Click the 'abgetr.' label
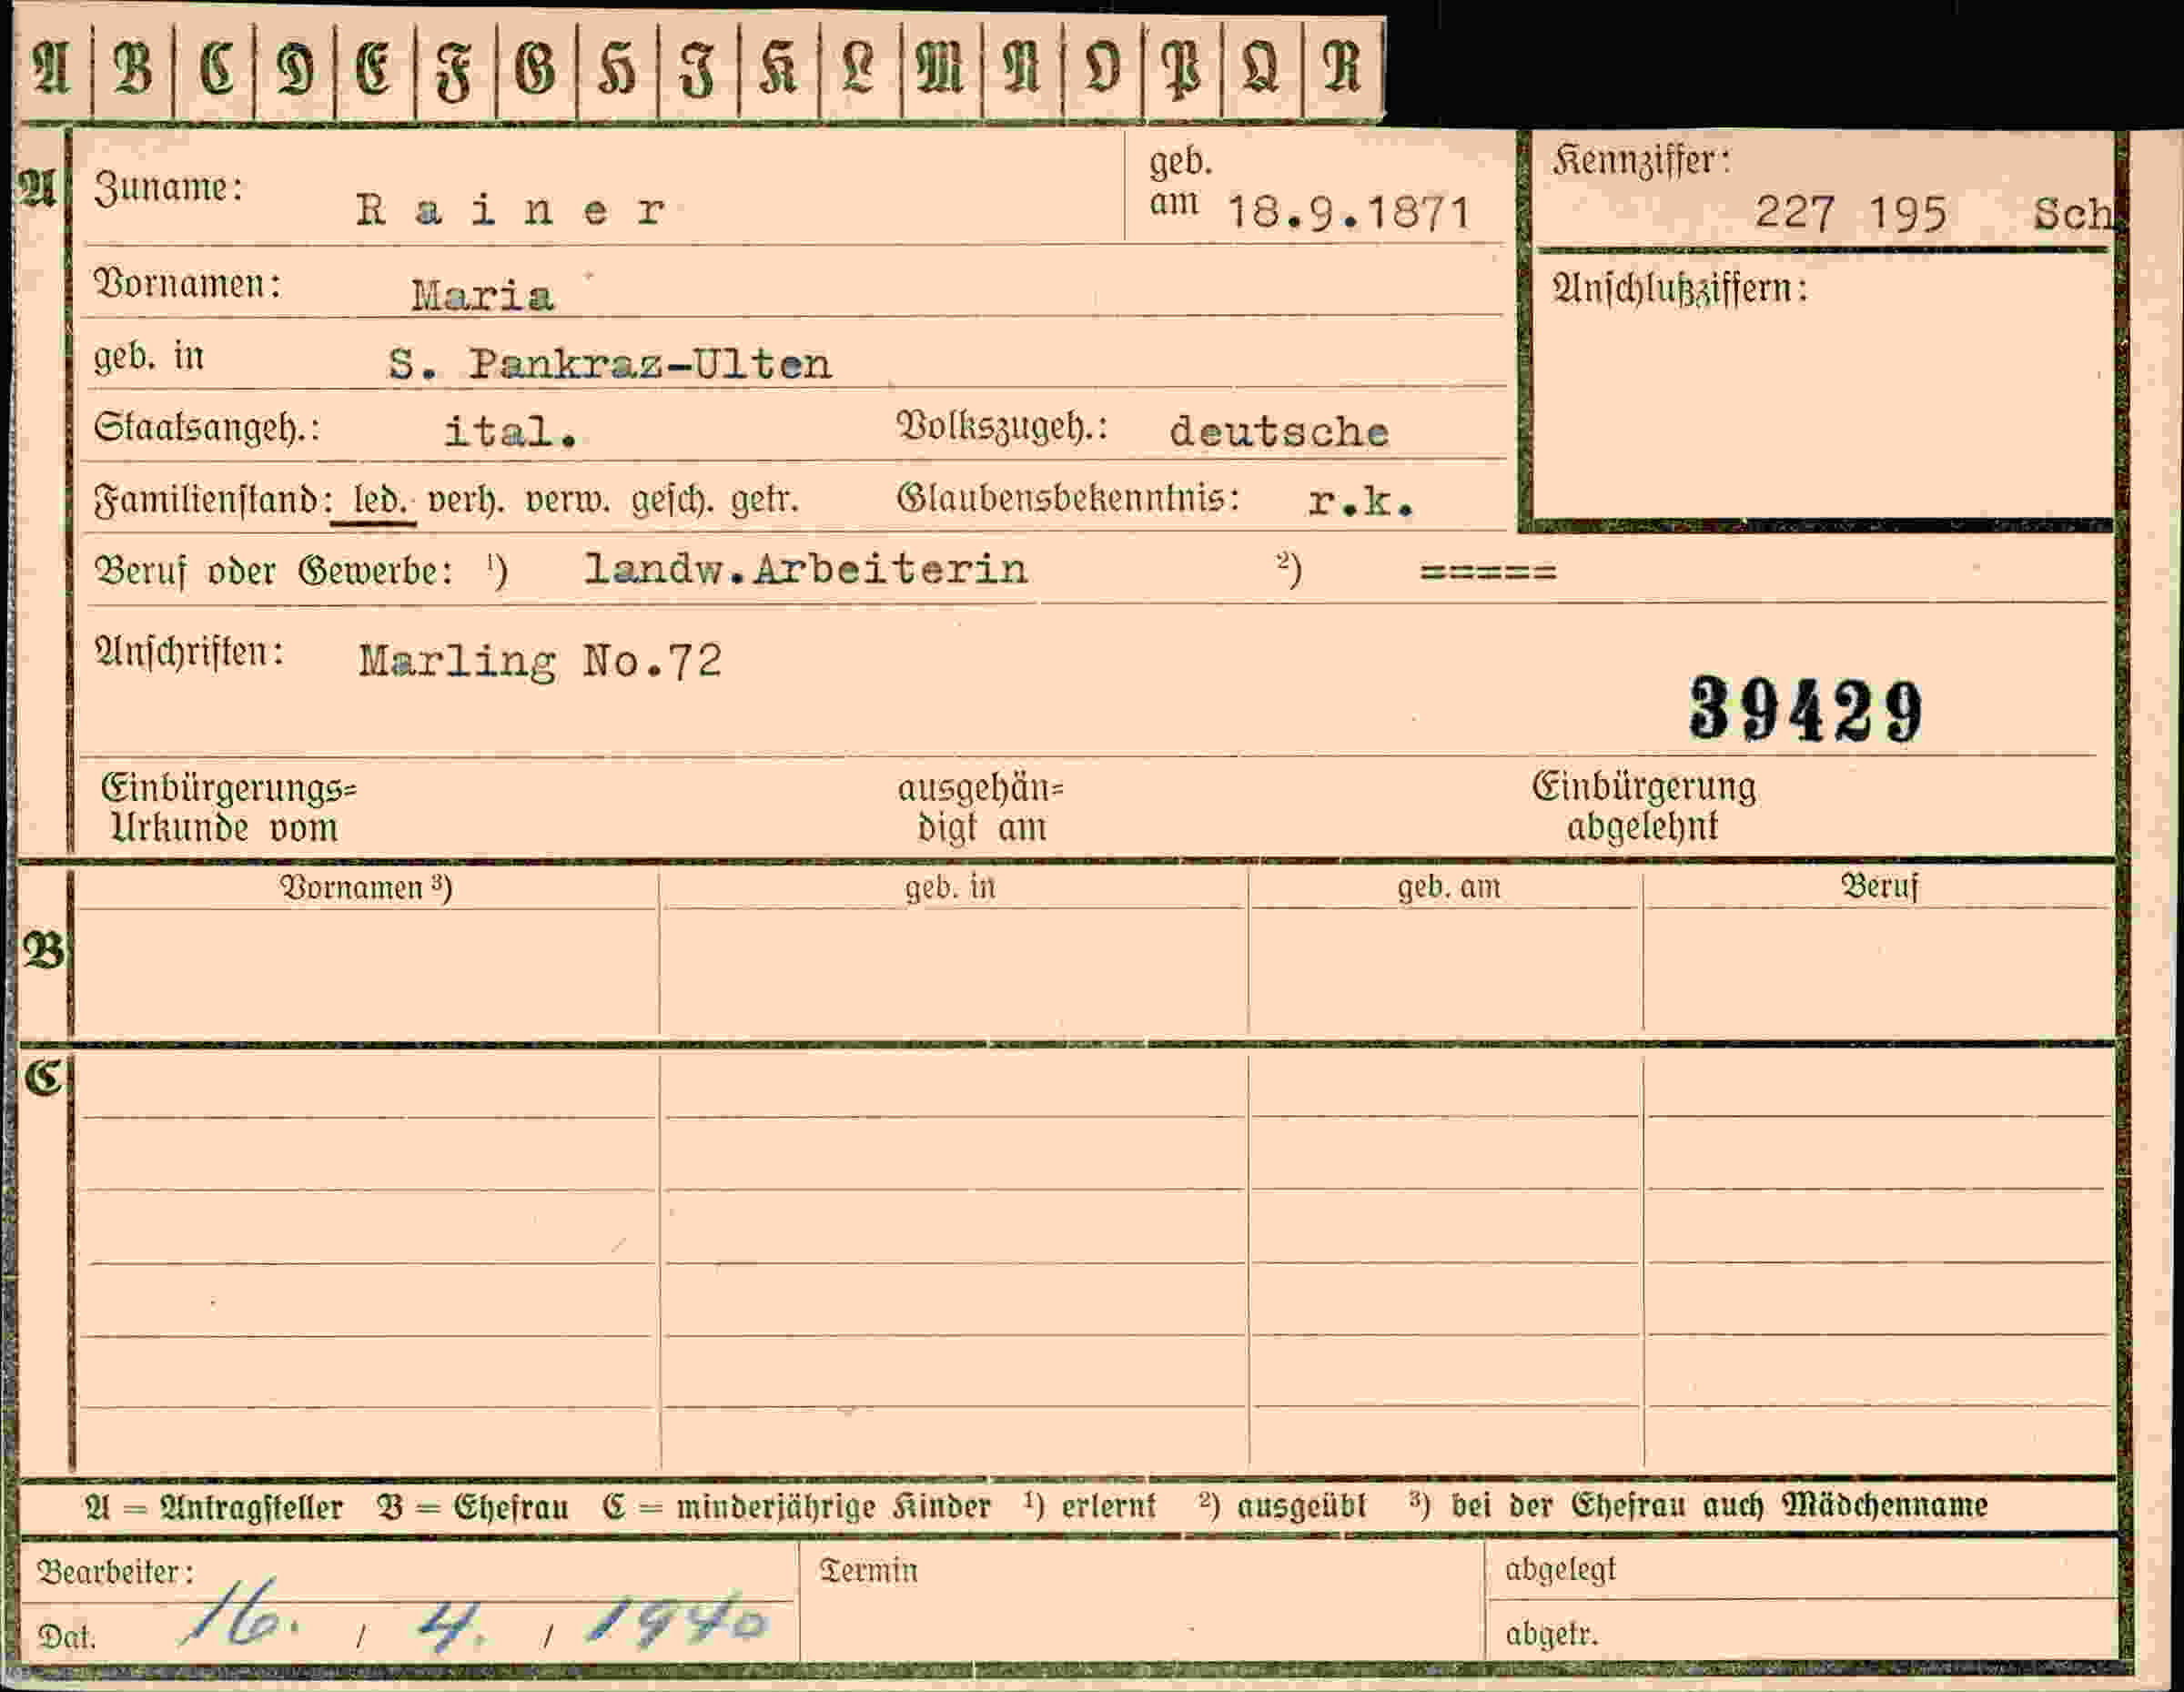Viewport: 2184px width, 1692px height. point(1552,1634)
